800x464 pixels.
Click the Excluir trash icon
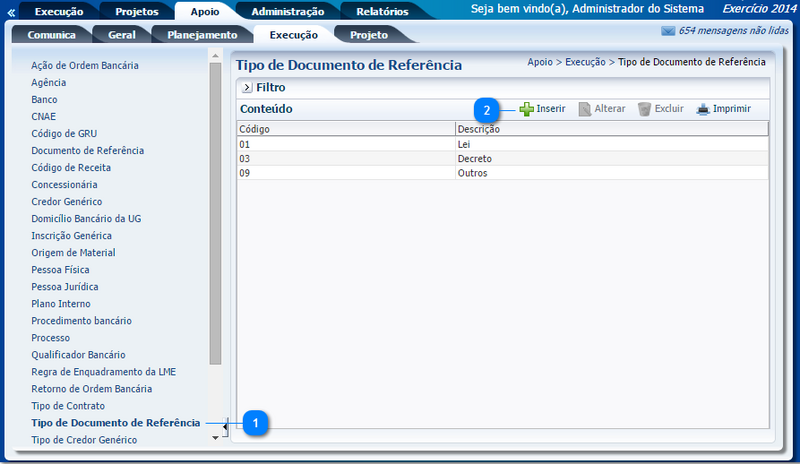point(645,108)
